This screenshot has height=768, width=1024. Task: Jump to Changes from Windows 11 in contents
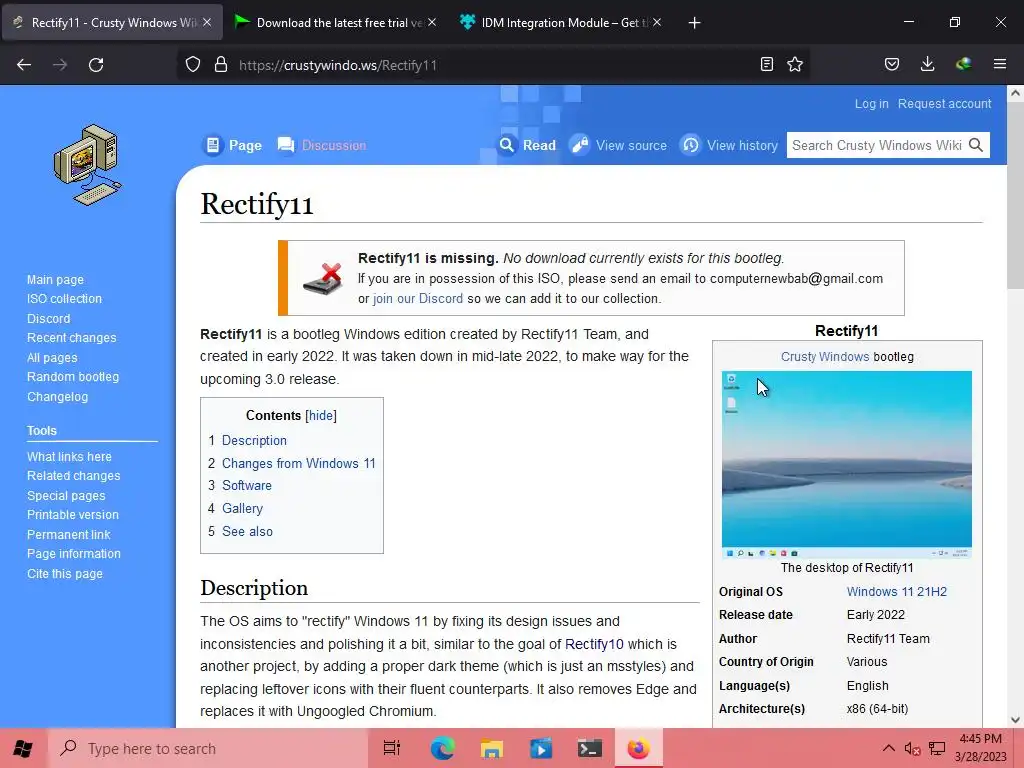[x=298, y=464]
